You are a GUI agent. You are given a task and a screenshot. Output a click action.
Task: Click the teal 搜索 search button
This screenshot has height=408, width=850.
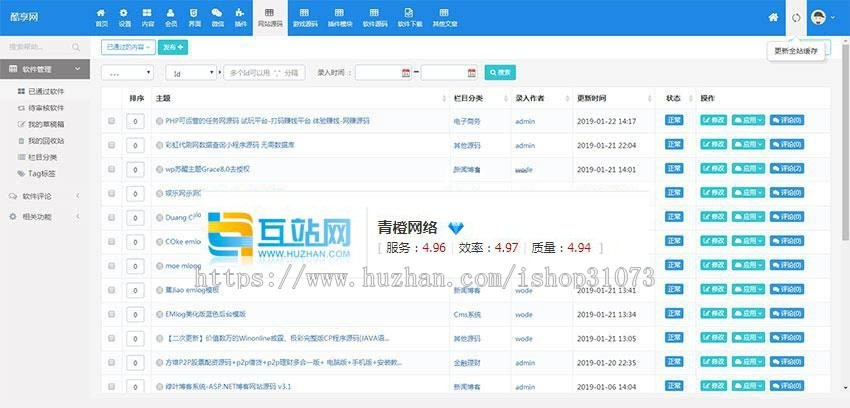click(500, 73)
